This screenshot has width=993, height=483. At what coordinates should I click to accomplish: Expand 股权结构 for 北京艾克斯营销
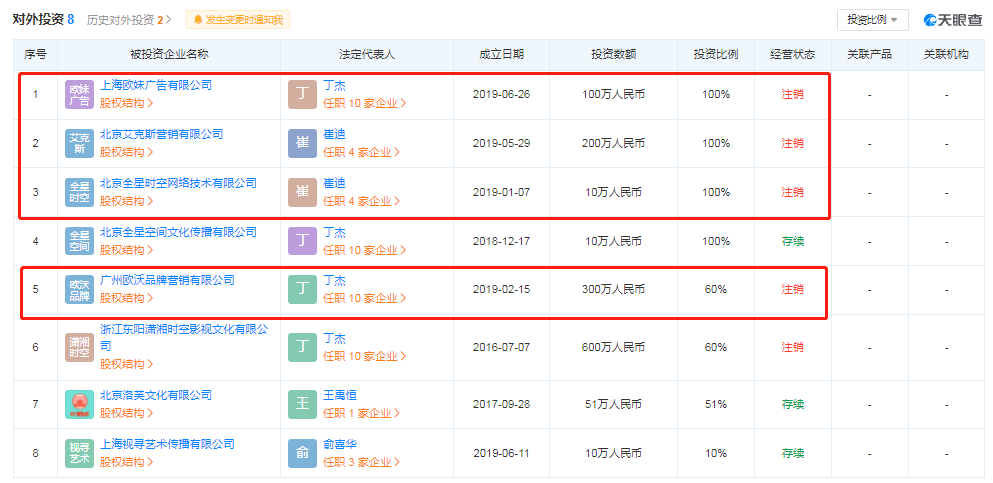tap(127, 152)
